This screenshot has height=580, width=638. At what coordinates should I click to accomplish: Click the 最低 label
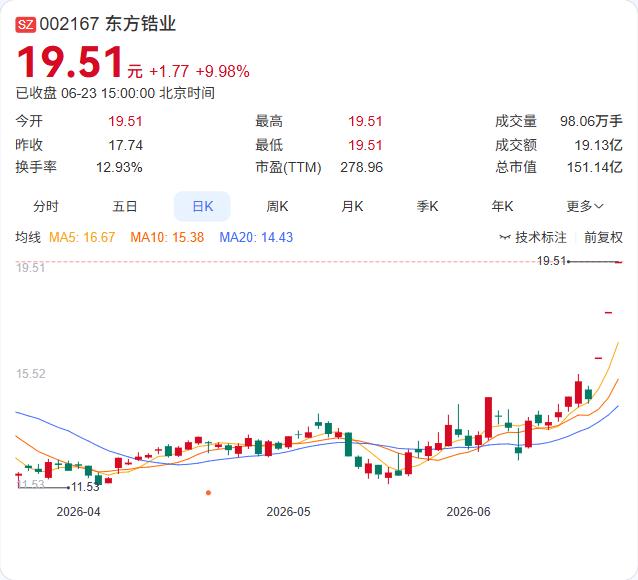269,145
